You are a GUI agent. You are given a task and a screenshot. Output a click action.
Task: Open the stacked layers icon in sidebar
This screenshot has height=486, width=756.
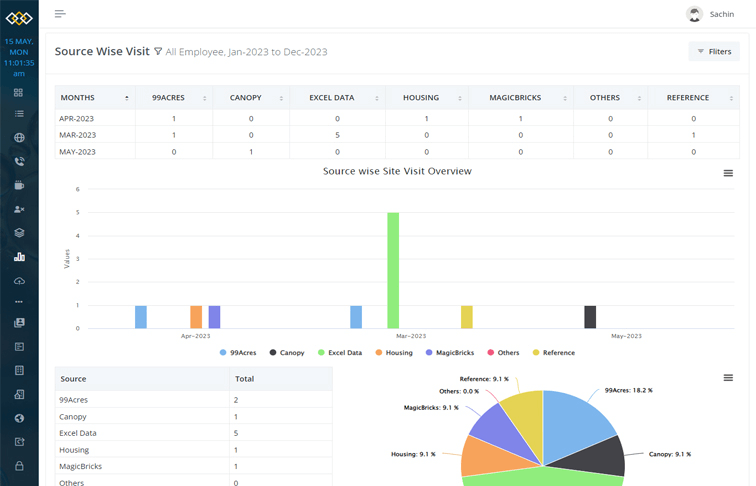coord(19,233)
